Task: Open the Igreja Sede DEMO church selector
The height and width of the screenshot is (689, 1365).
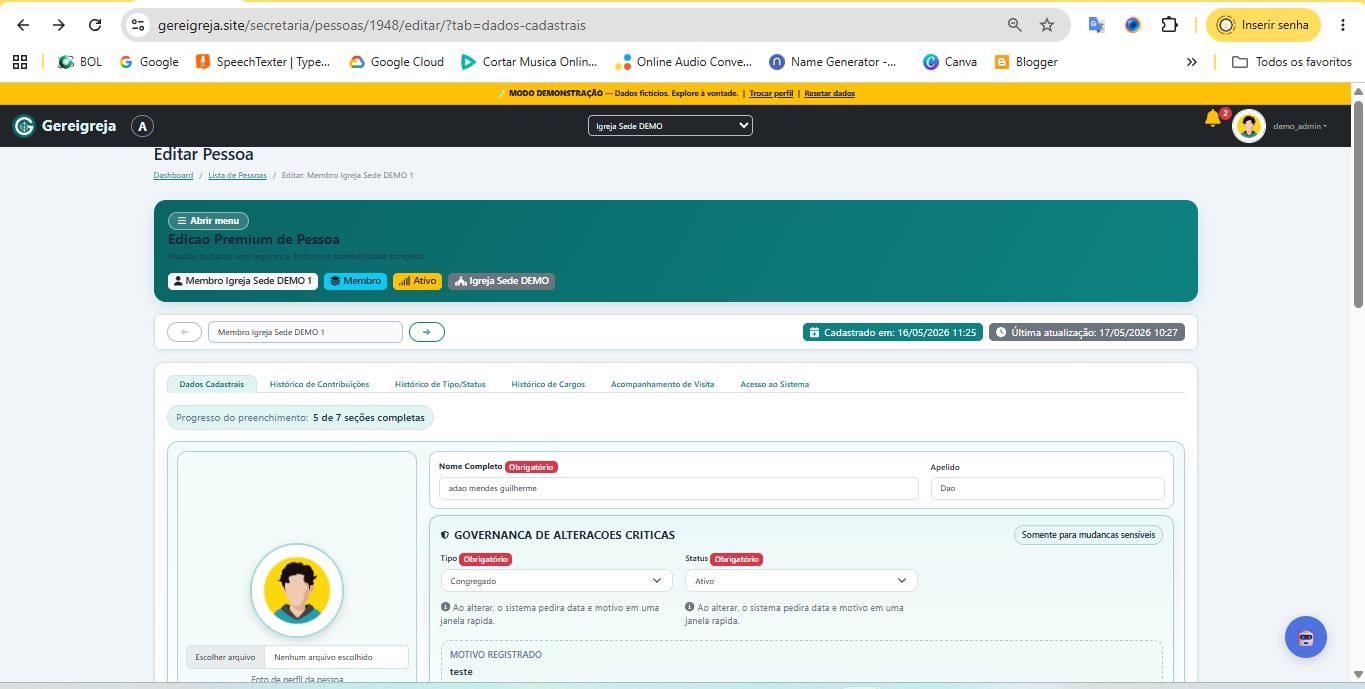Action: tap(670, 126)
